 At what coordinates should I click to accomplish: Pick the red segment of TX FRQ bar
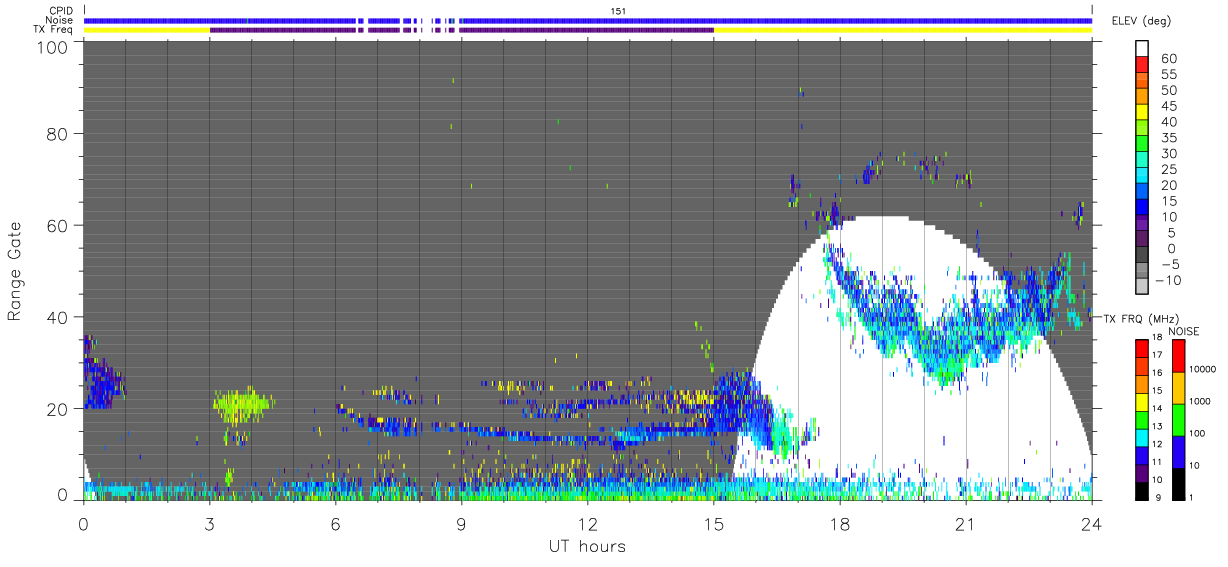pos(1142,348)
